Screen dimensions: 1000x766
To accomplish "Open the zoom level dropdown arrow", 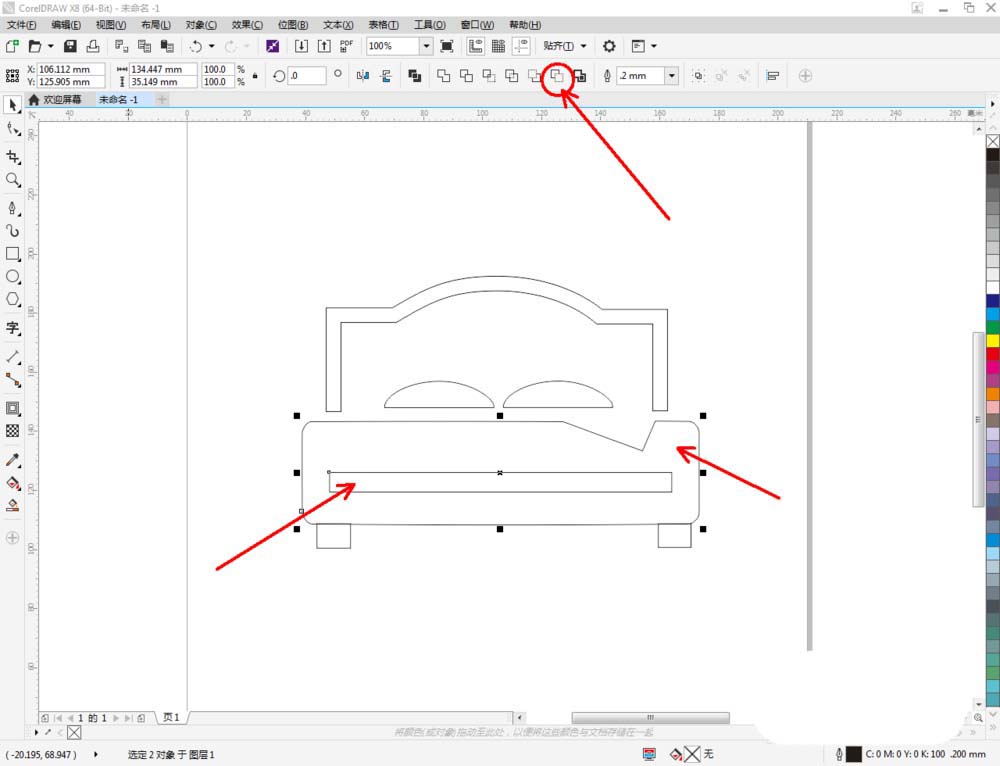I will (x=426, y=46).
